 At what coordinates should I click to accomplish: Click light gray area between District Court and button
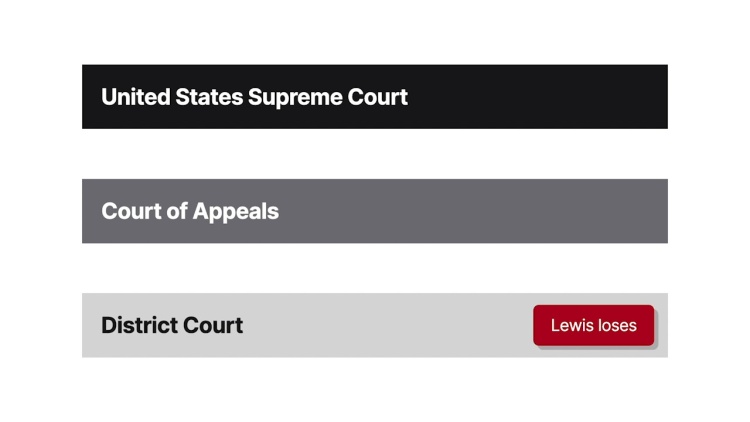click(387, 325)
